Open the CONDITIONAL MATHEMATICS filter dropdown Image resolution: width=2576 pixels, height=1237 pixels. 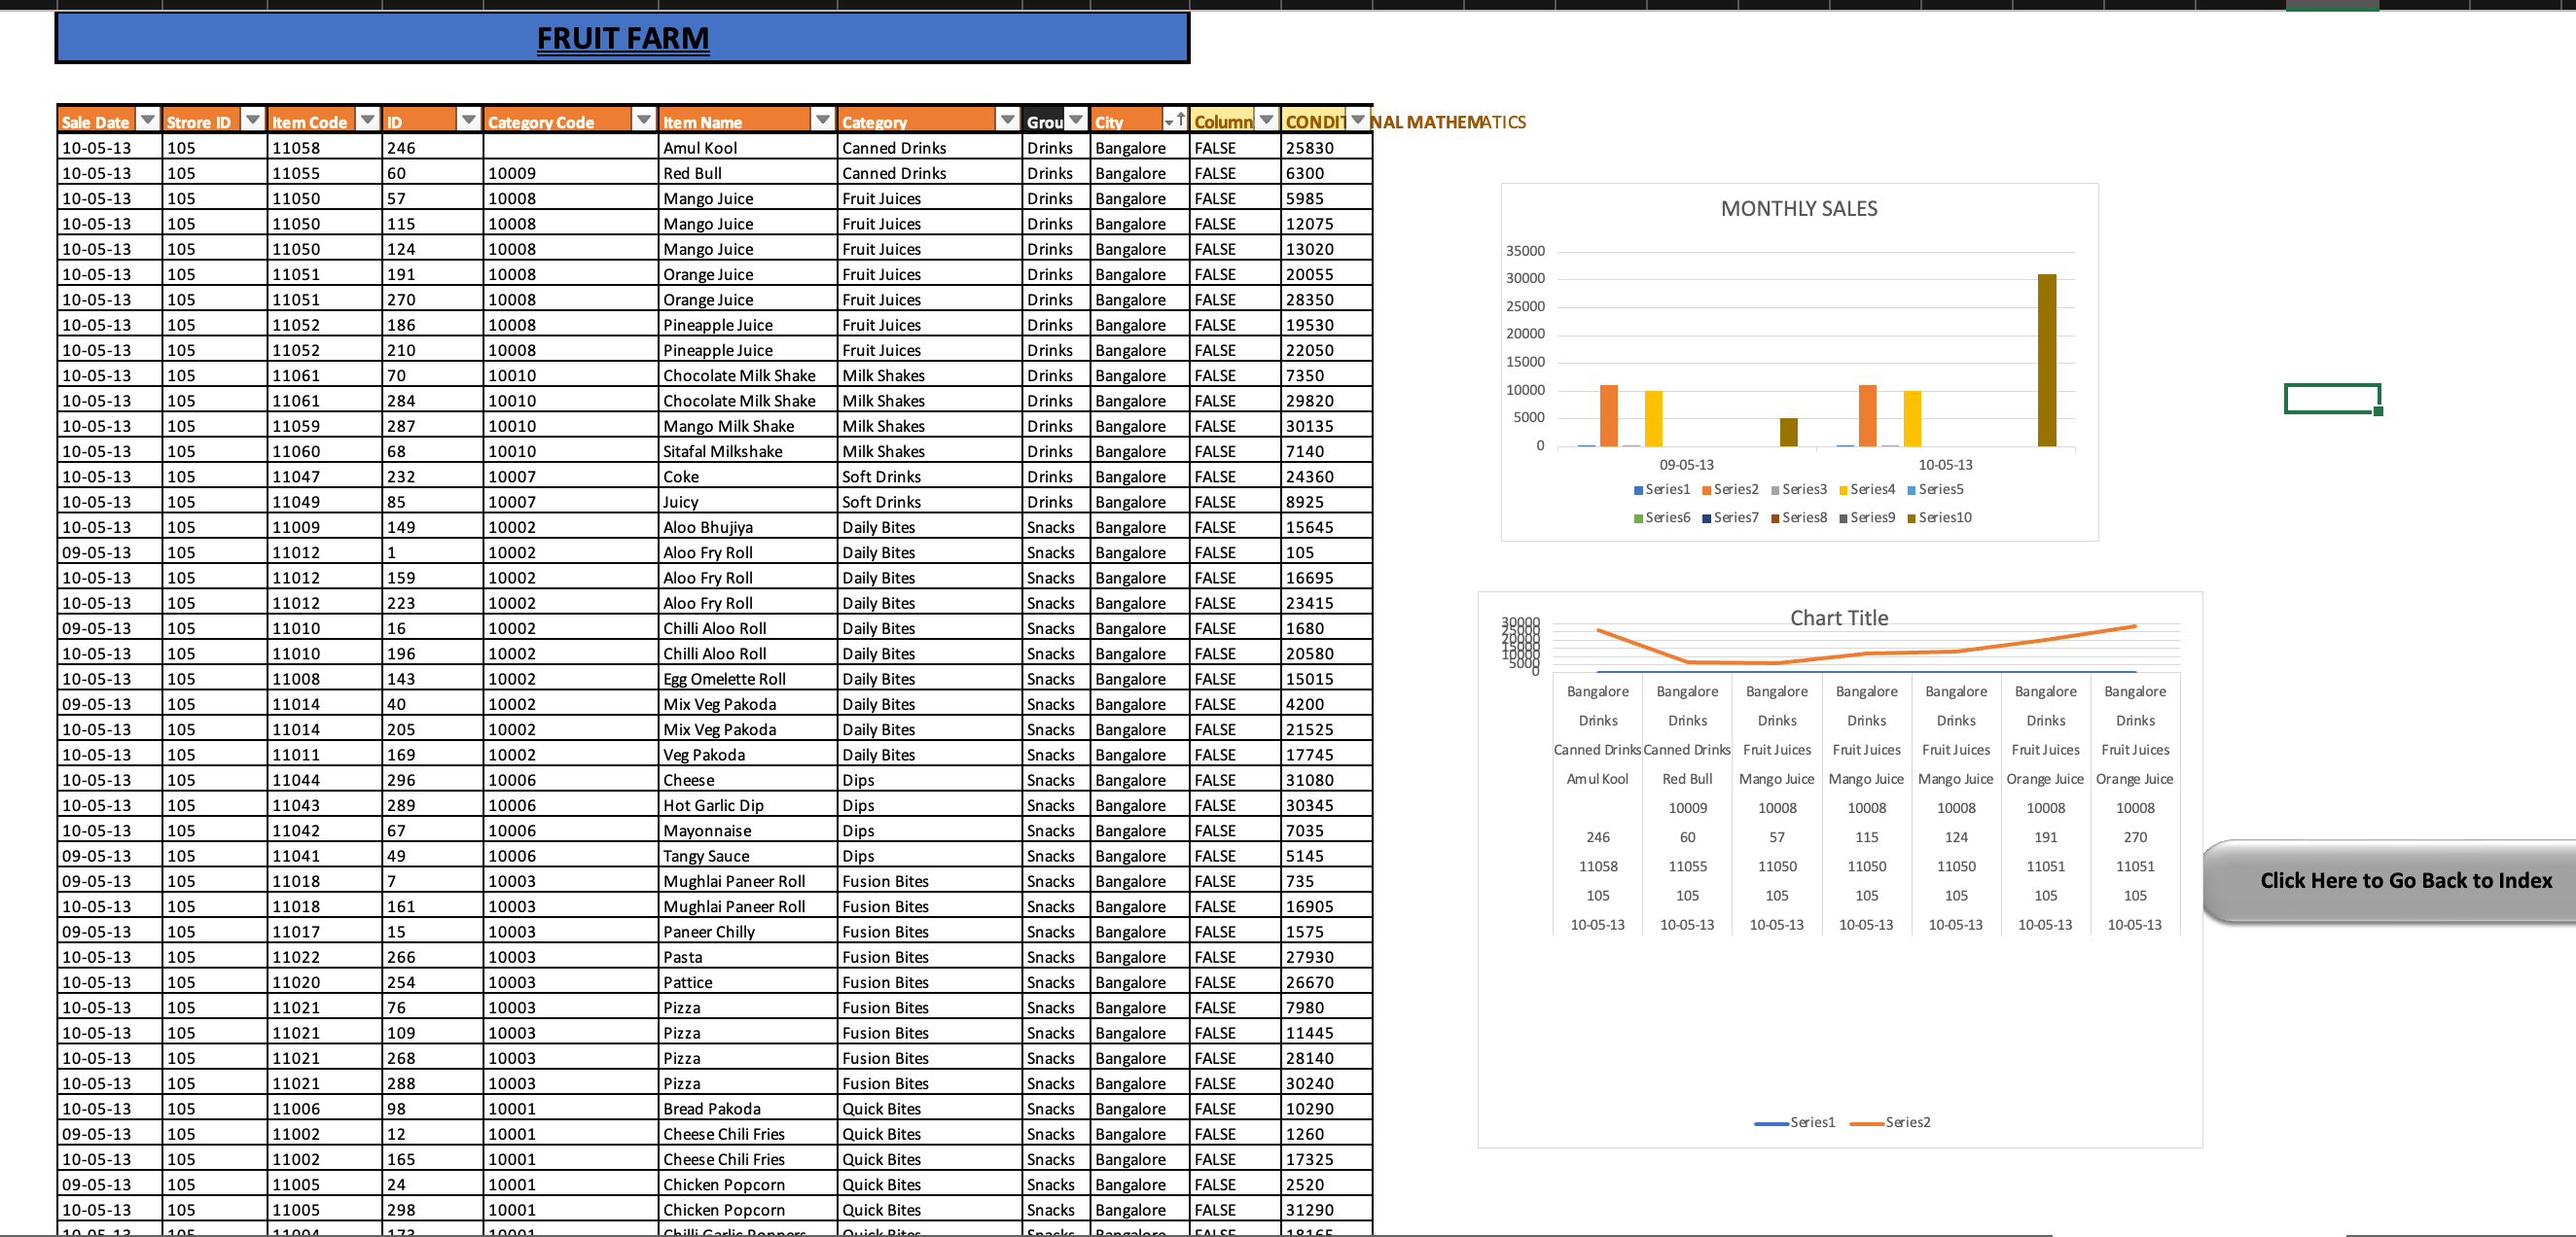click(1358, 120)
